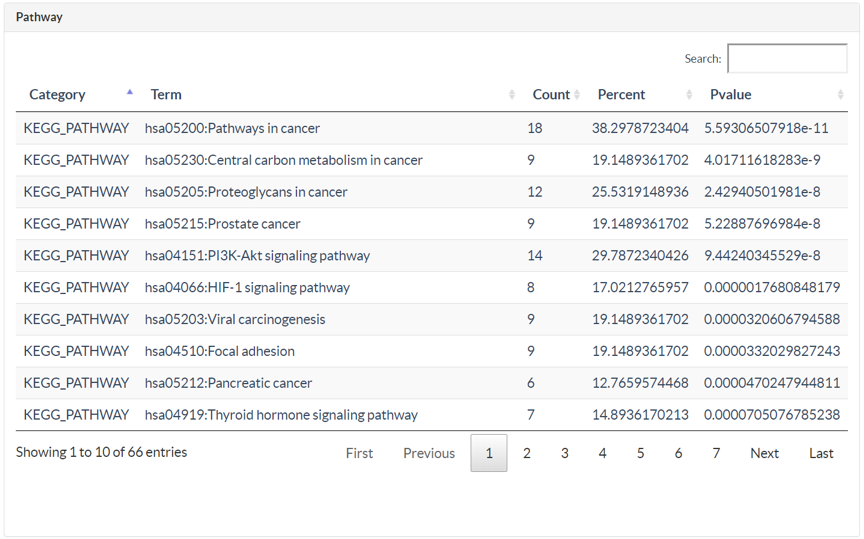Open page 4 of the table
The image size is (864, 539).
coord(602,453)
